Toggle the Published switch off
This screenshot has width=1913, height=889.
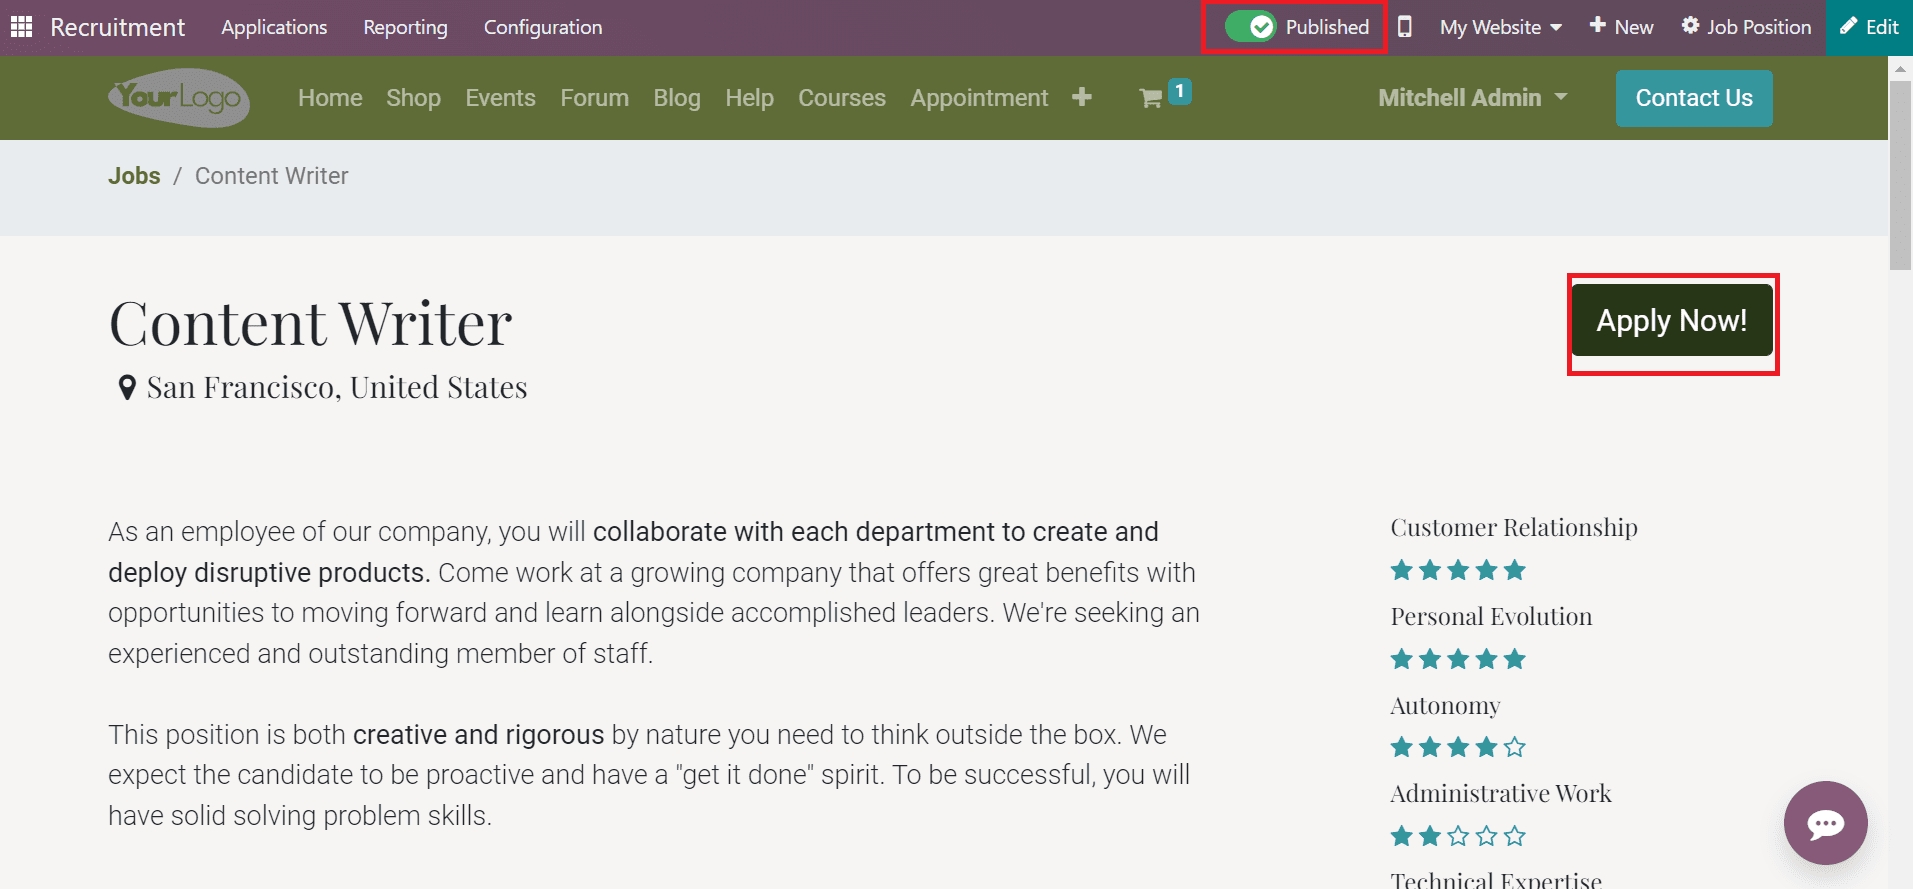[1250, 27]
